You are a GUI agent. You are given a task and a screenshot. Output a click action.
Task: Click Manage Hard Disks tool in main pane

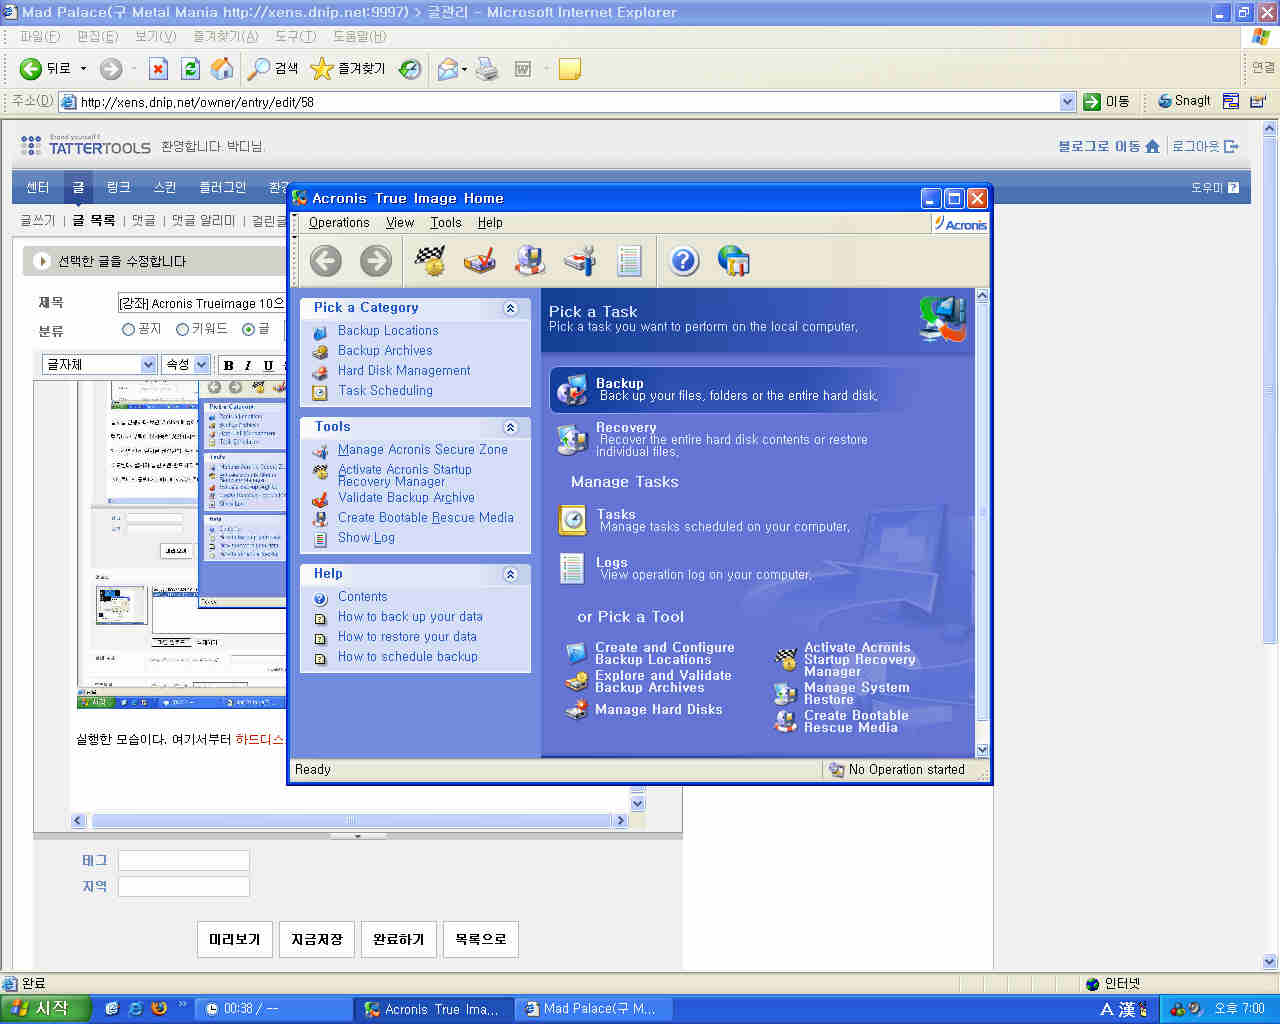(x=658, y=709)
